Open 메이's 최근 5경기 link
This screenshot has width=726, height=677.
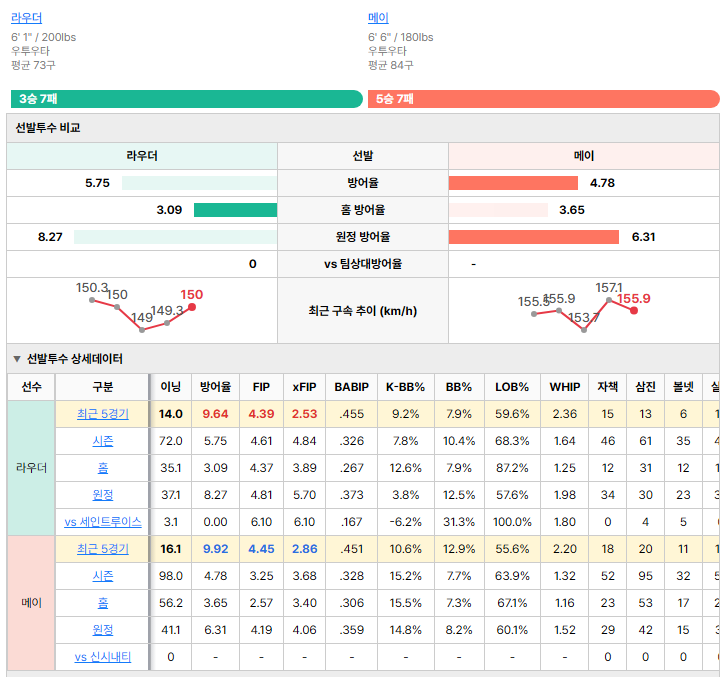103,549
